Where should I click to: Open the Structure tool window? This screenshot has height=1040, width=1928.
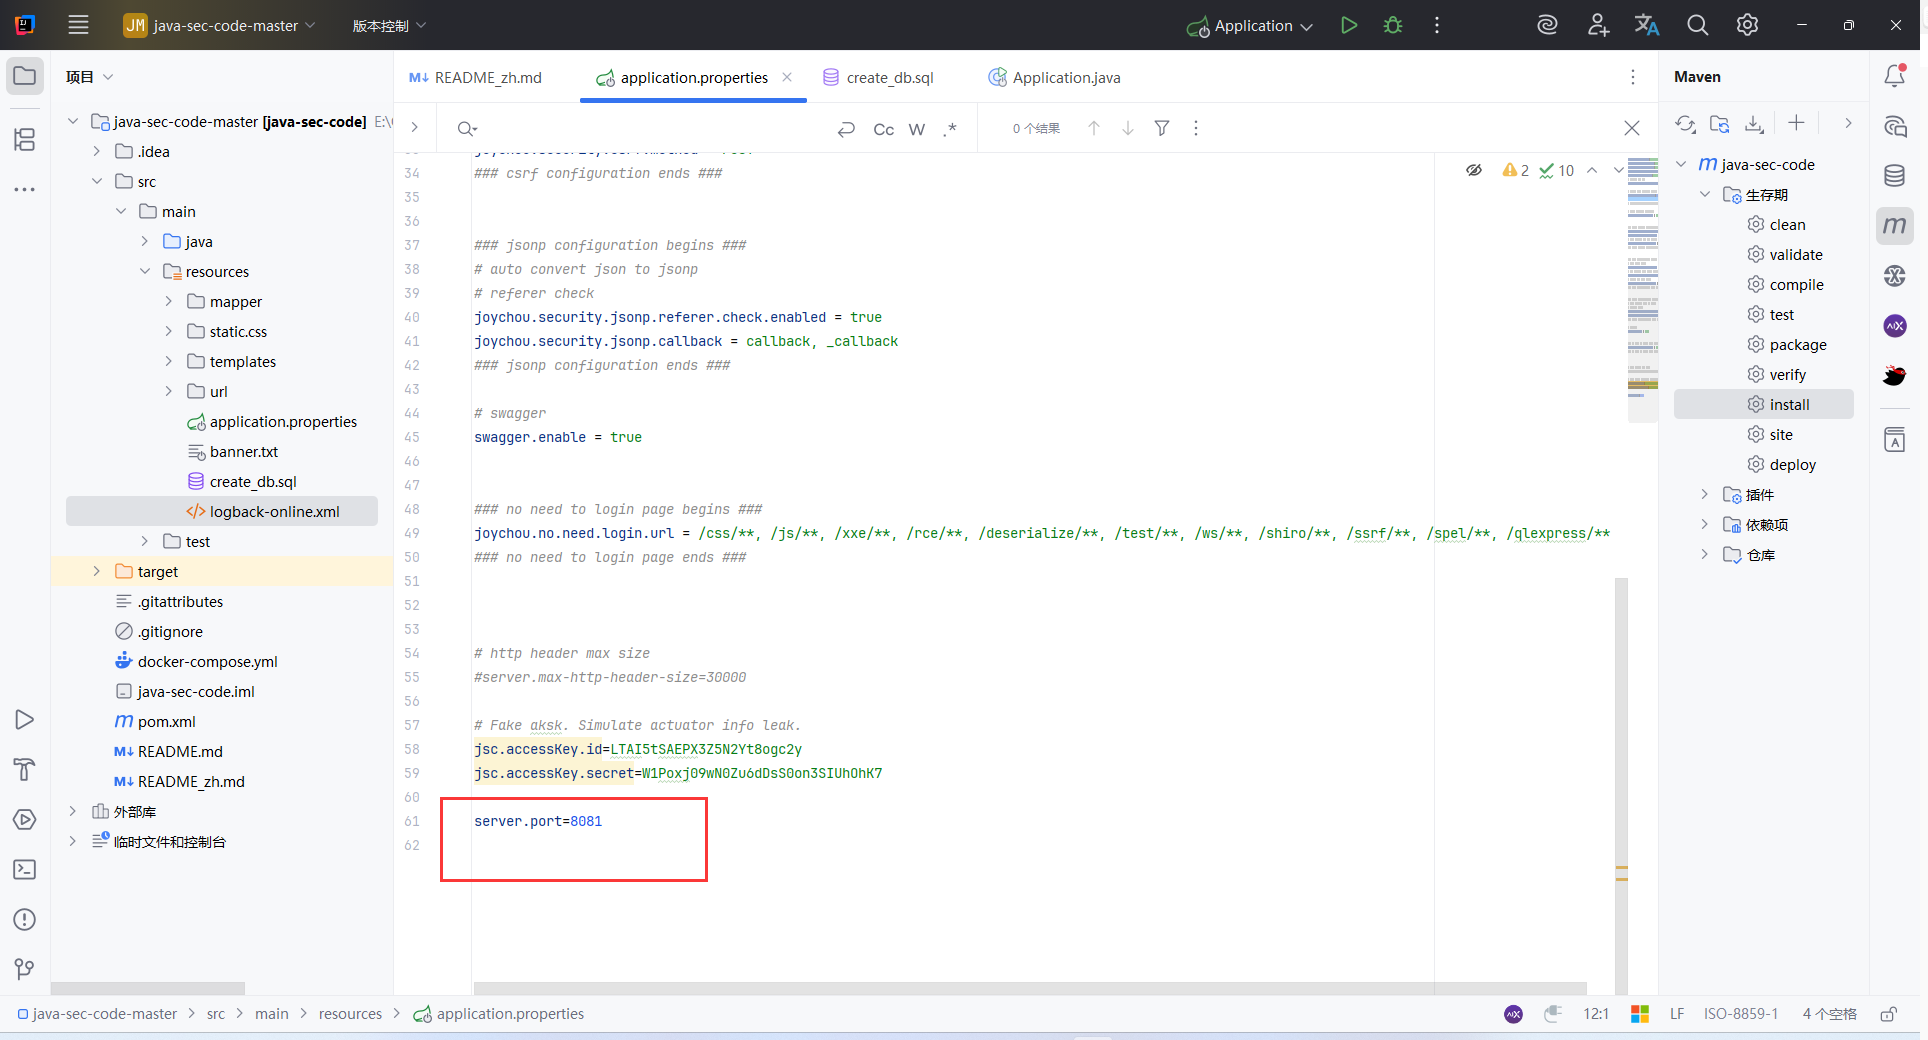25,139
